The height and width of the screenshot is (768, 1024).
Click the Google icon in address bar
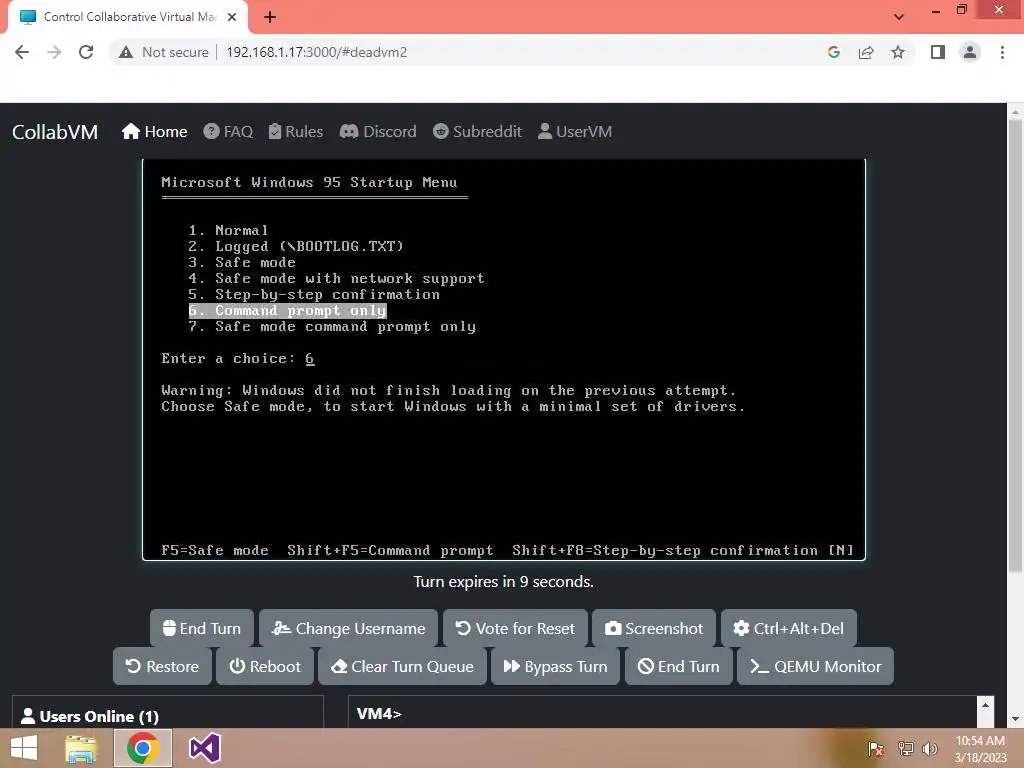pos(833,52)
